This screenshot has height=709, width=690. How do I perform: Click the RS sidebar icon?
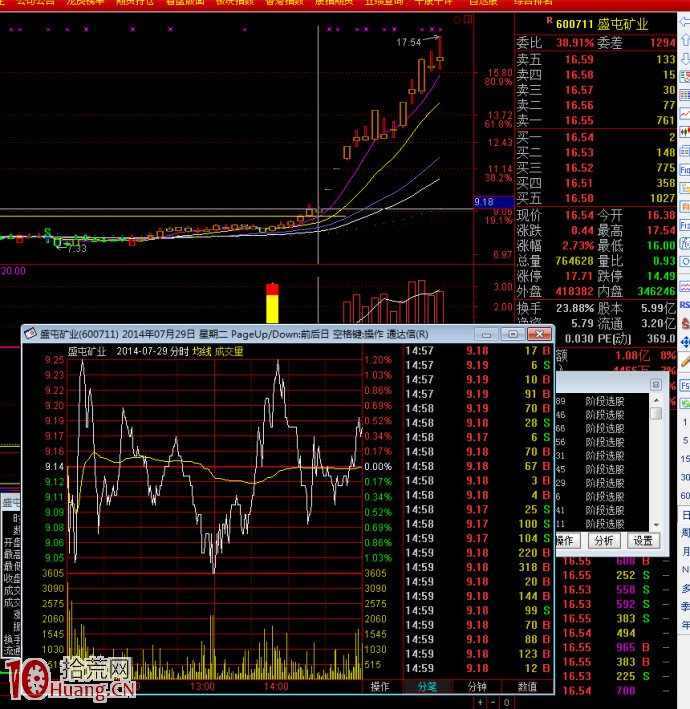685,305
